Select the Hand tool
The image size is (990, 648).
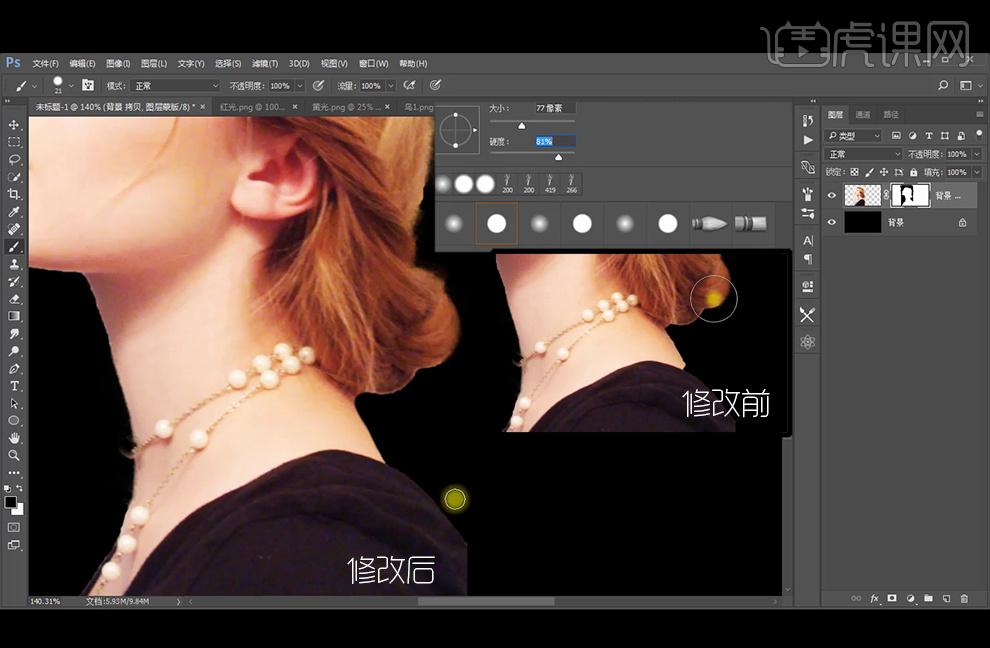point(14,438)
